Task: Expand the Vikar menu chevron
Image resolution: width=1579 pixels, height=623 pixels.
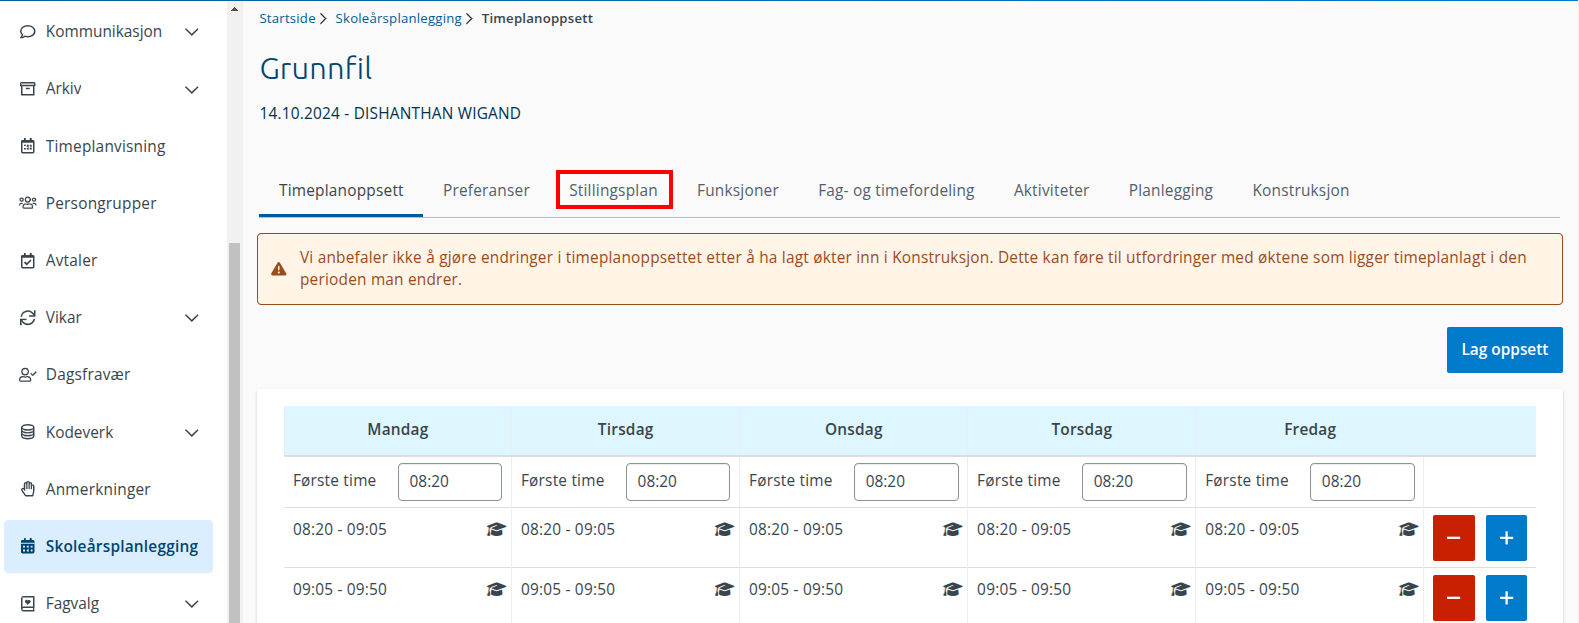Action: [x=192, y=318]
